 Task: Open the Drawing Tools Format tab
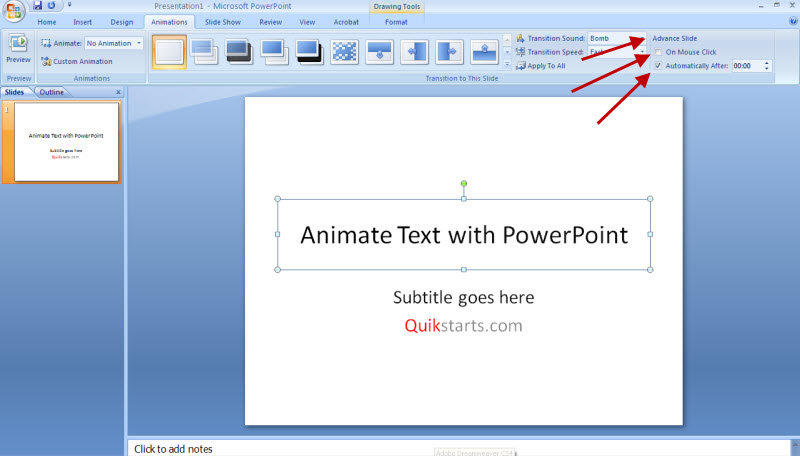[396, 22]
